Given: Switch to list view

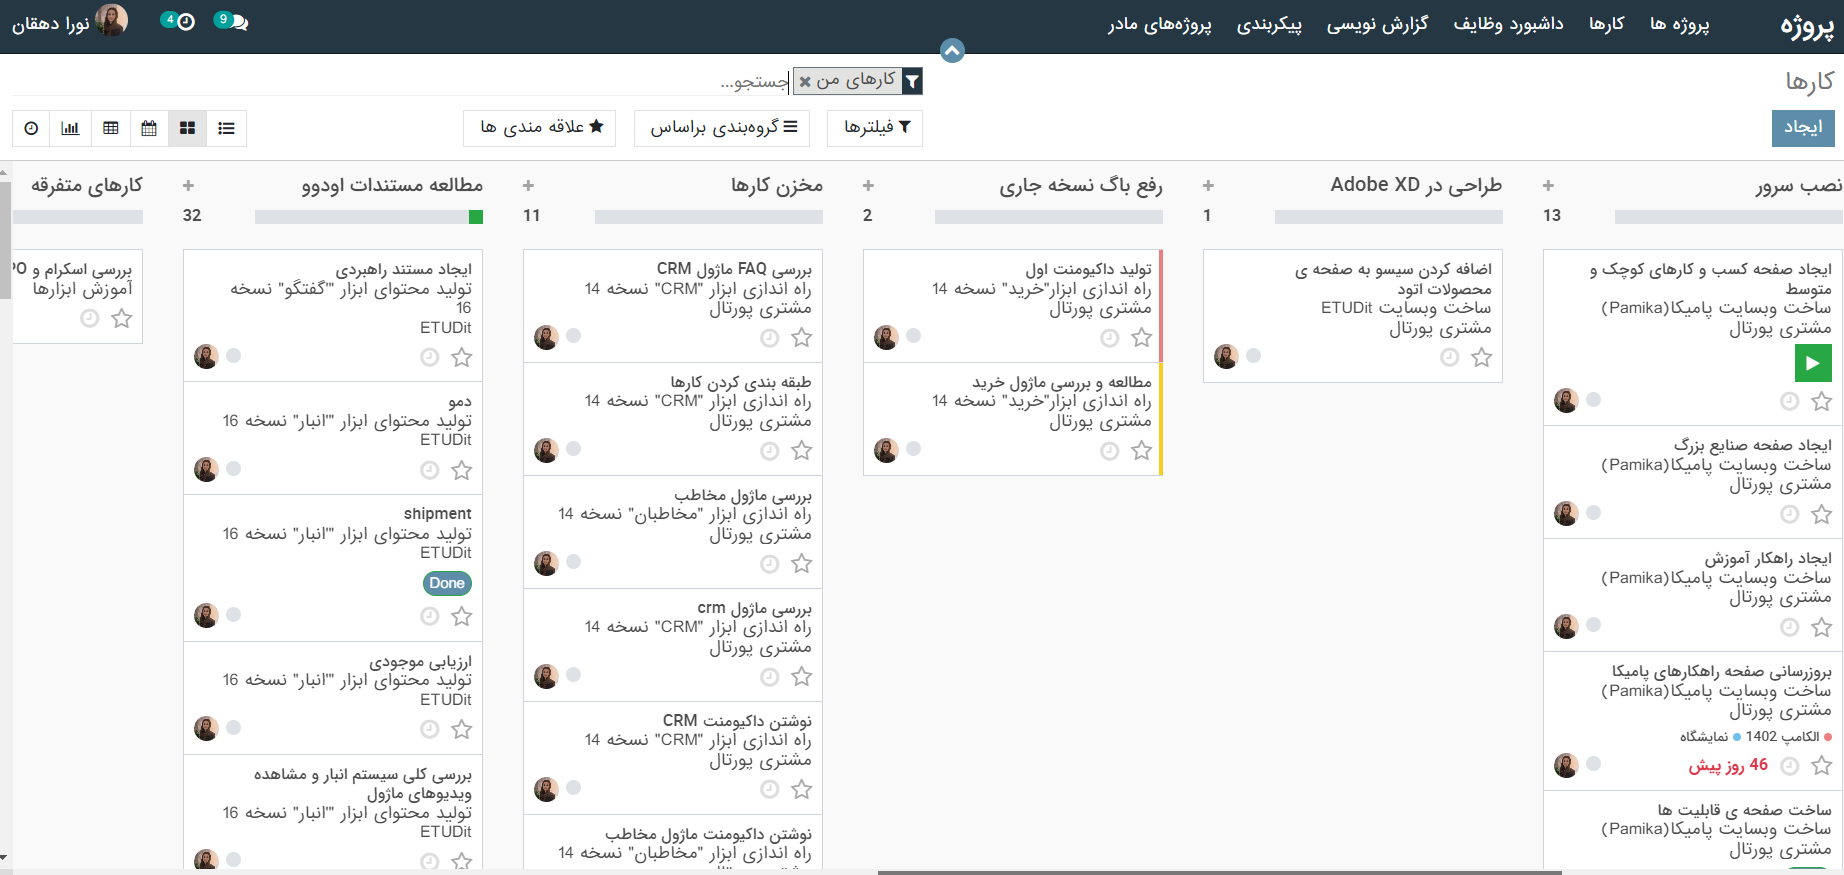Looking at the screenshot, I should pos(226,128).
